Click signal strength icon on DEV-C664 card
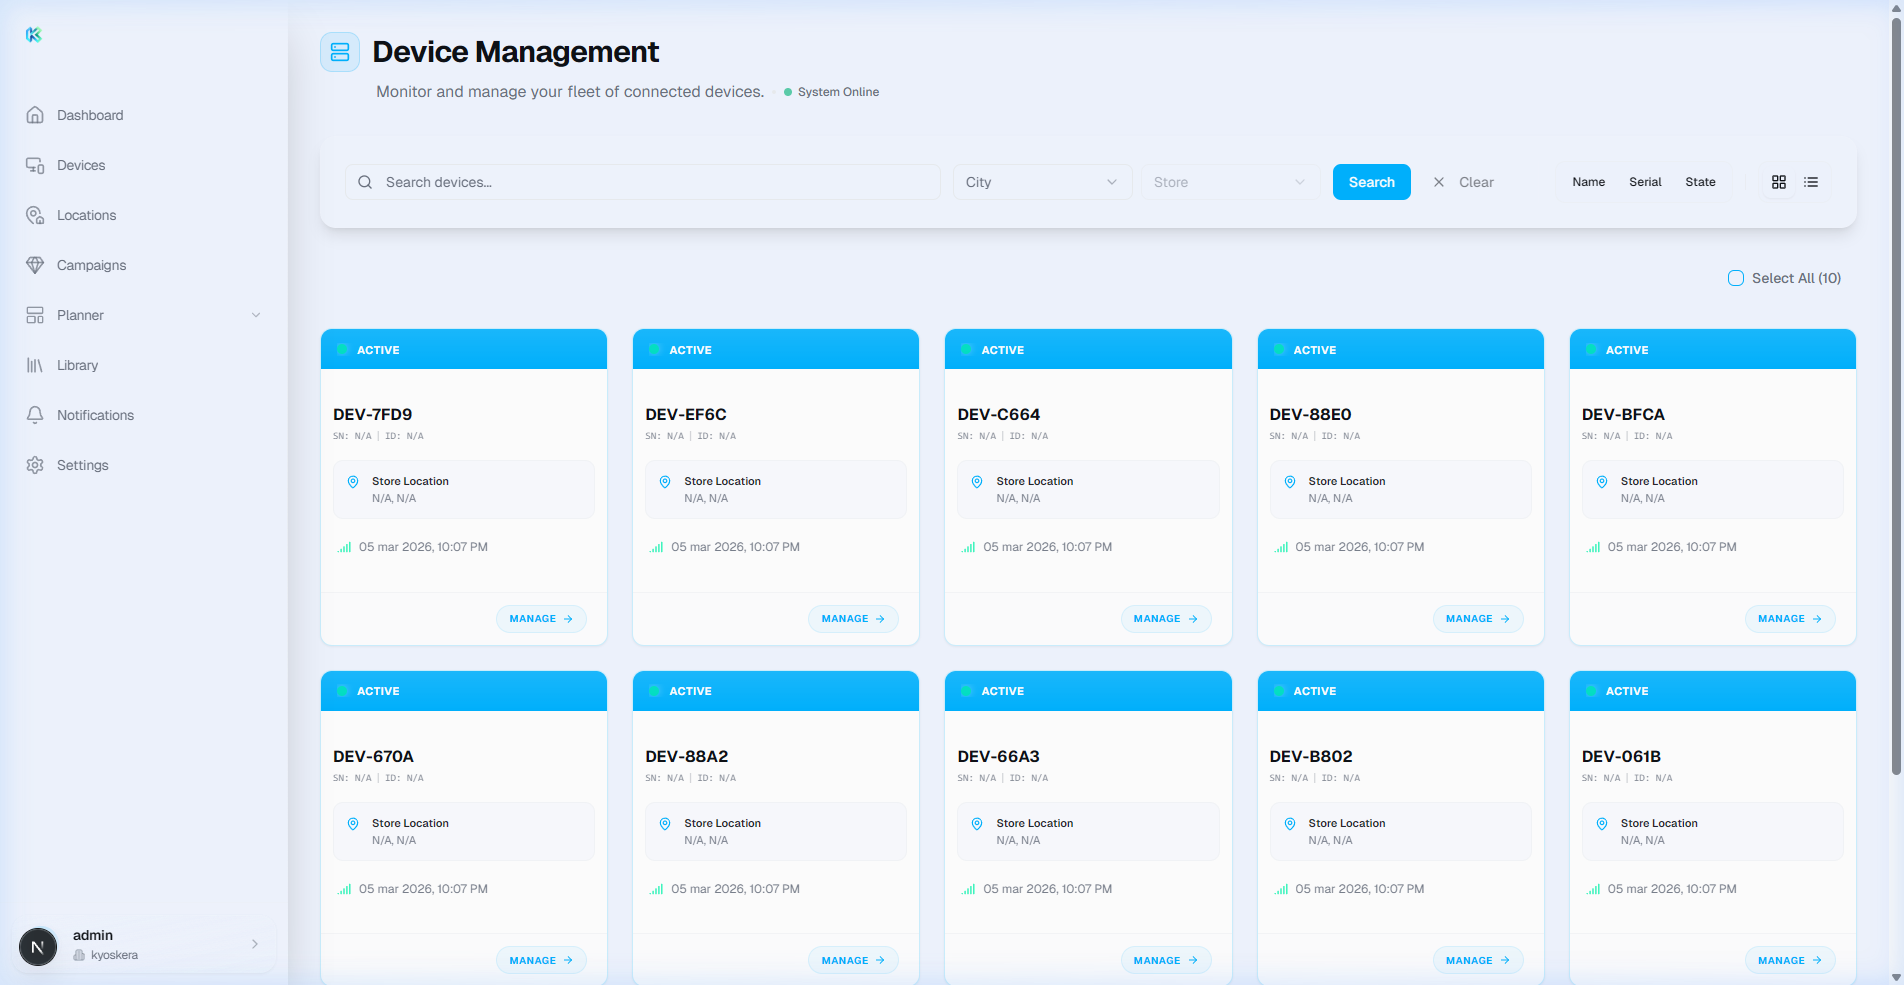 tap(968, 547)
